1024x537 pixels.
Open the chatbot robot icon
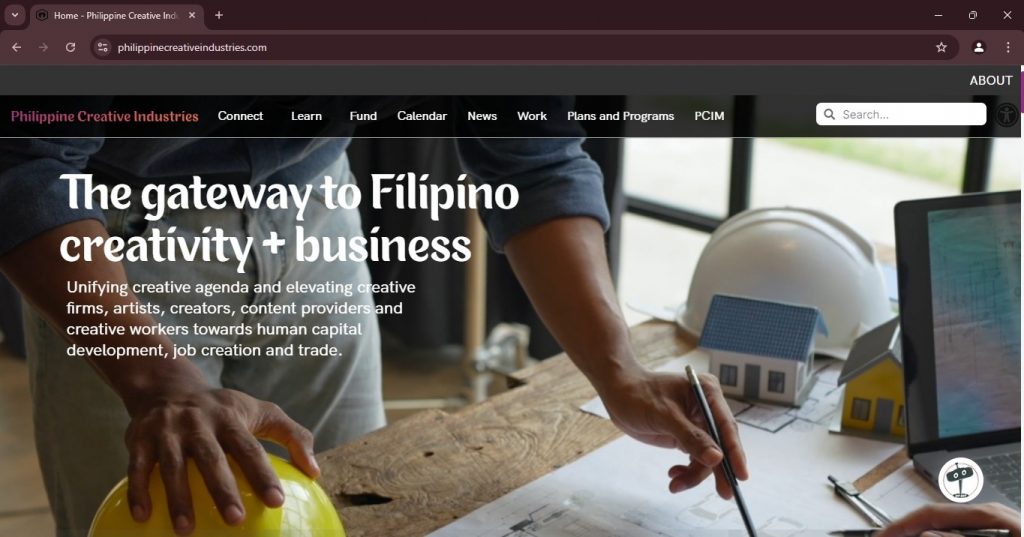coord(961,480)
